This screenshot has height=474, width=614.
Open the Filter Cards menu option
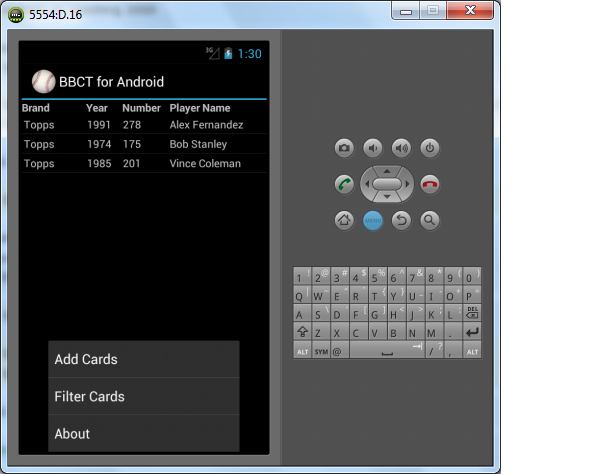click(144, 396)
